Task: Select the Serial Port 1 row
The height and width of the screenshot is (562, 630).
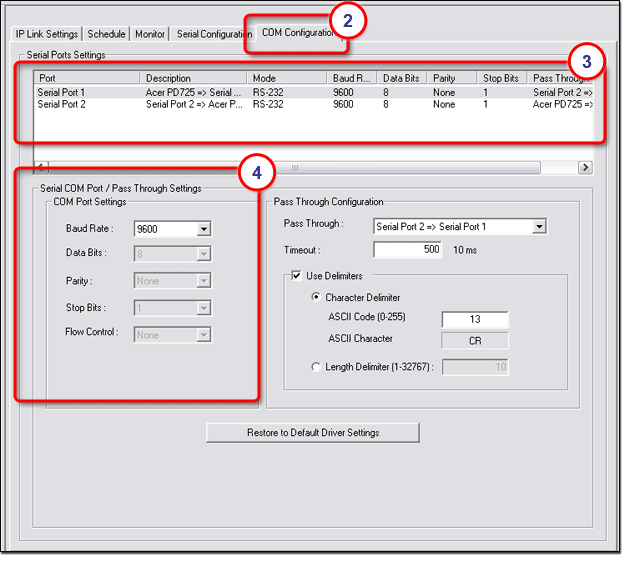Action: (62, 92)
